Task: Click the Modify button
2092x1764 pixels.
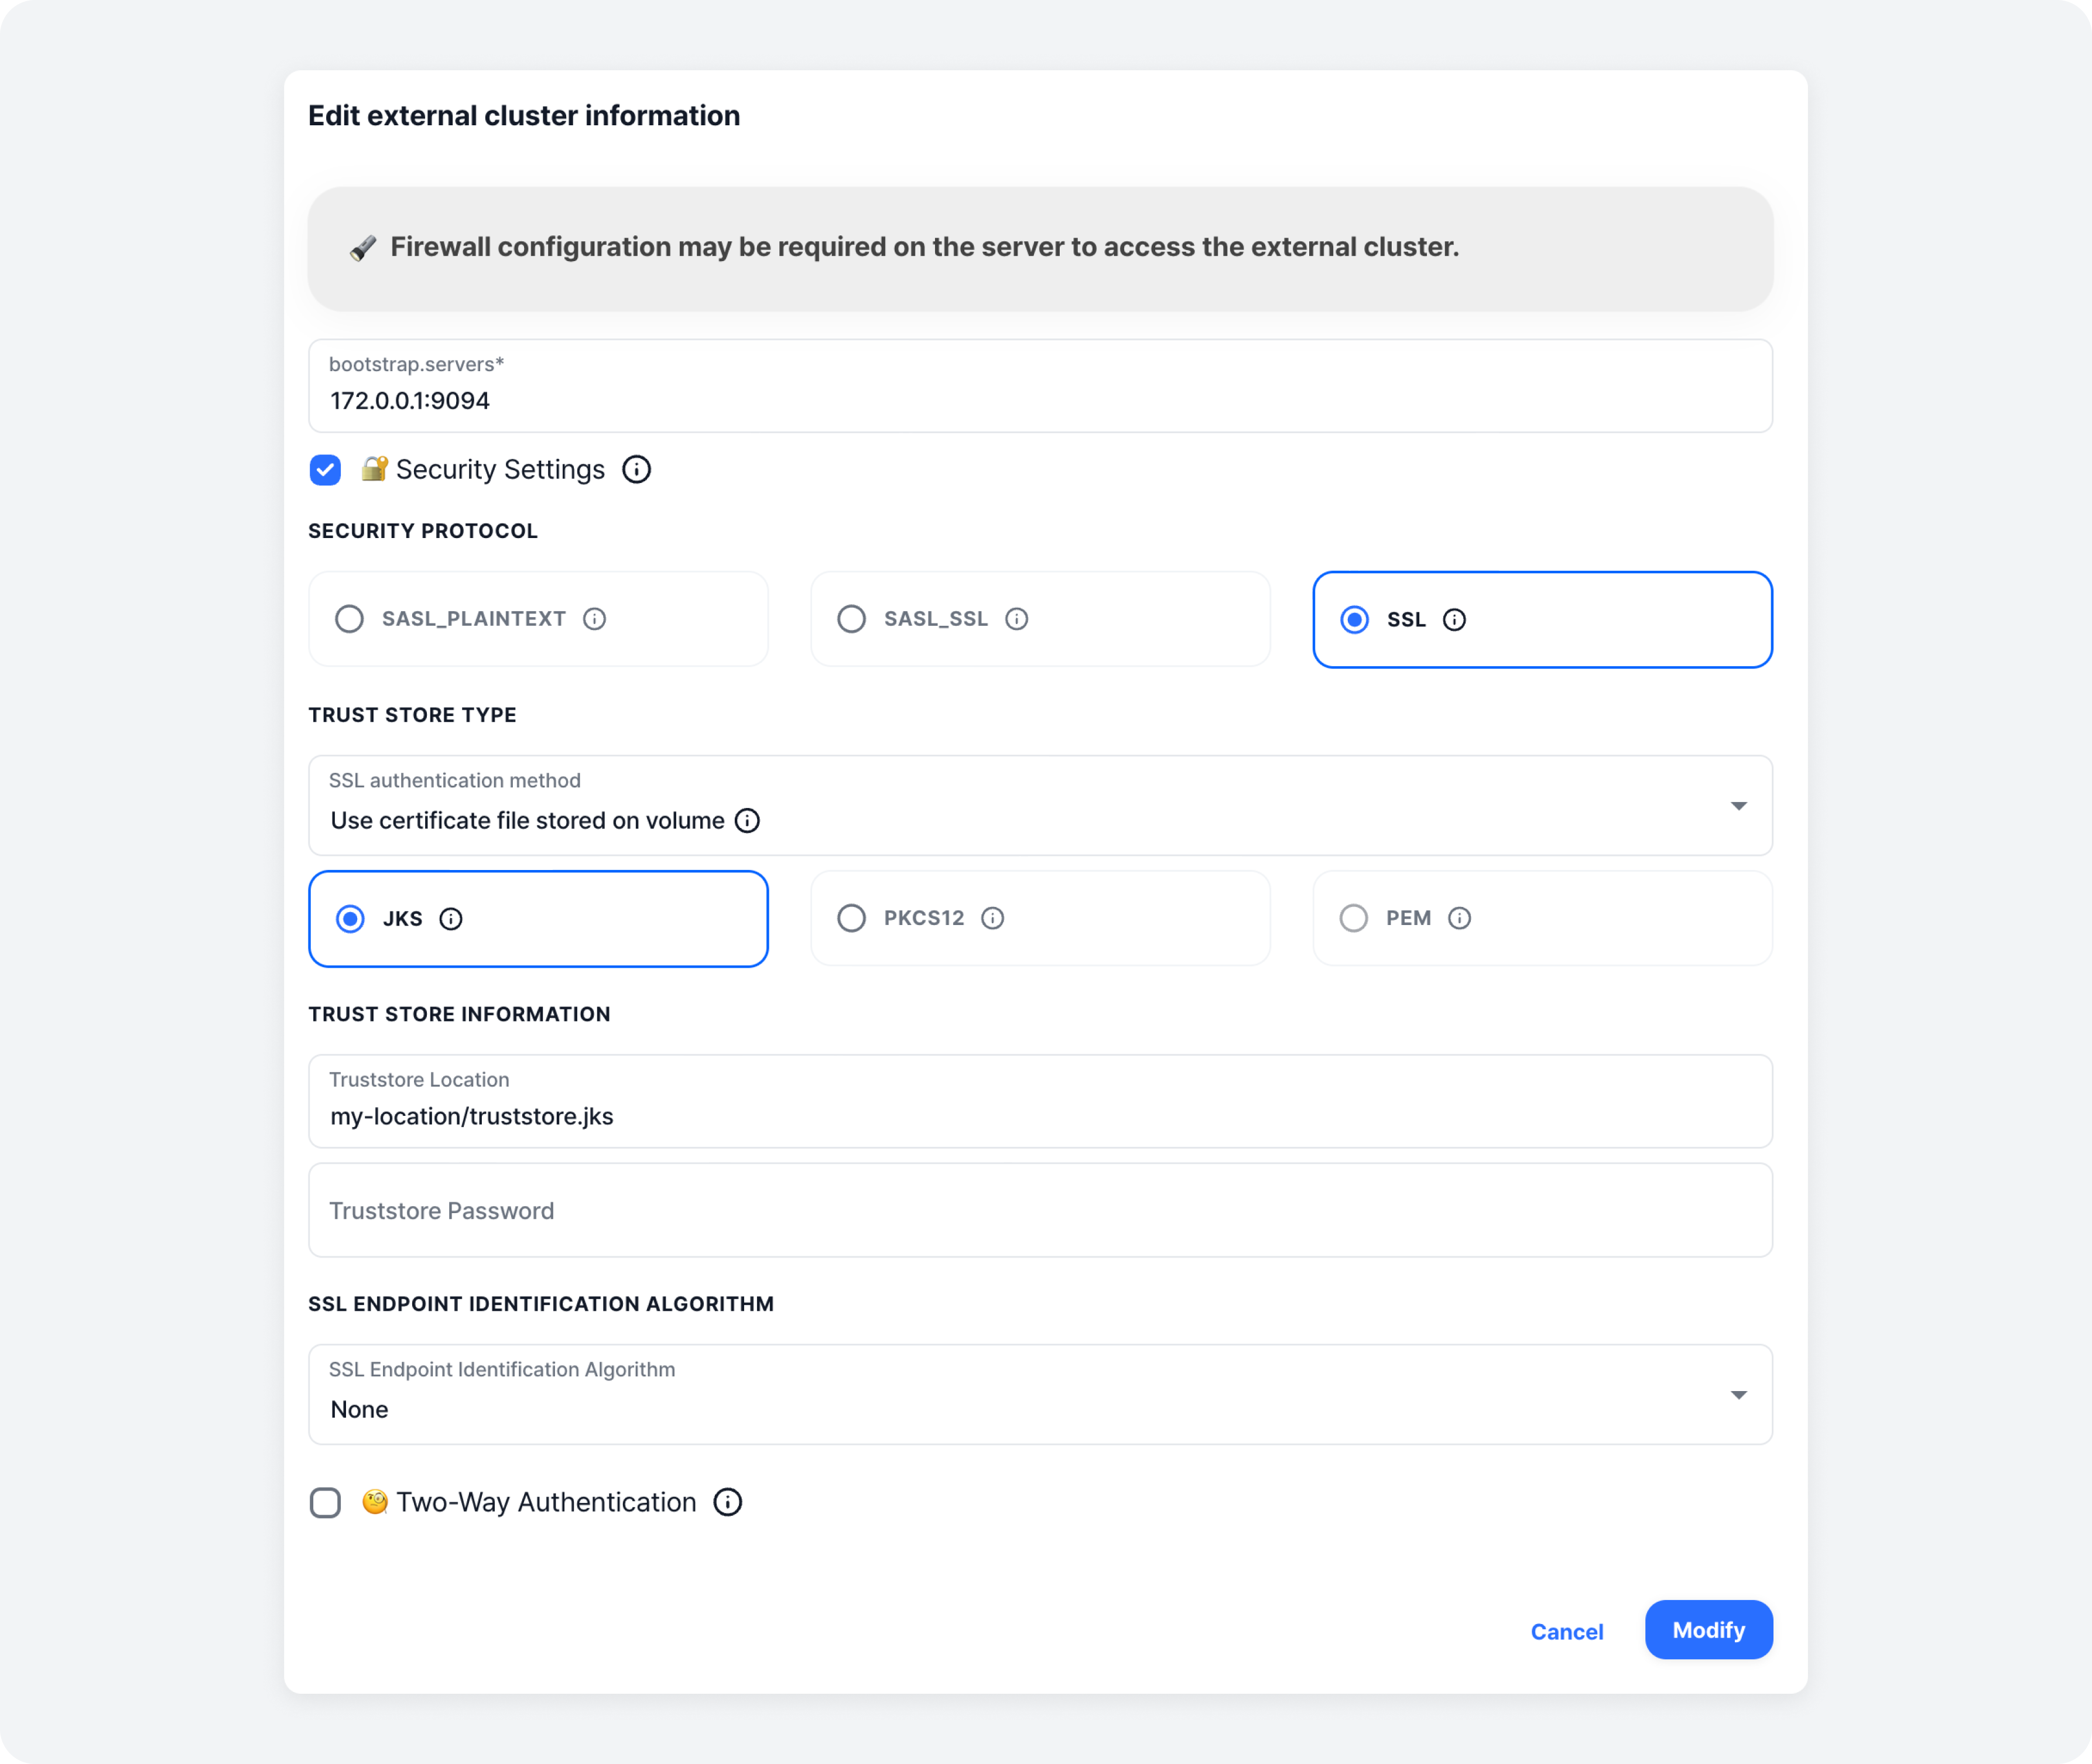Action: 1708,1630
